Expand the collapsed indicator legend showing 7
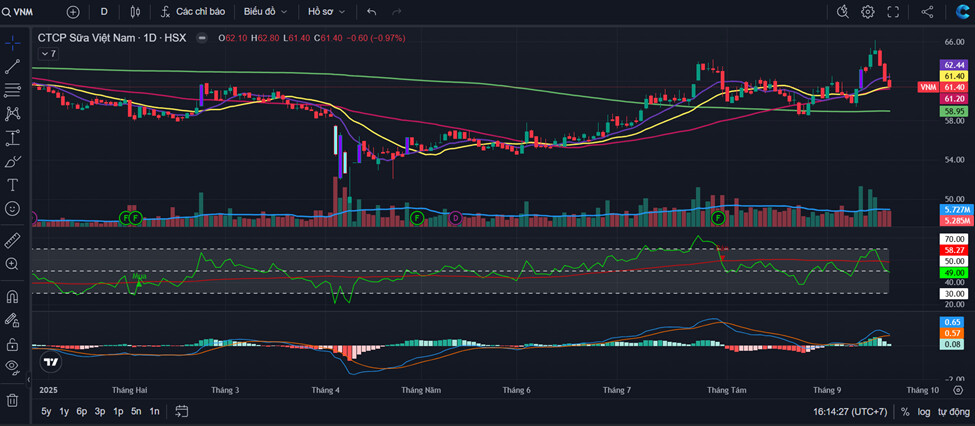The height and width of the screenshot is (426, 975). coord(47,53)
